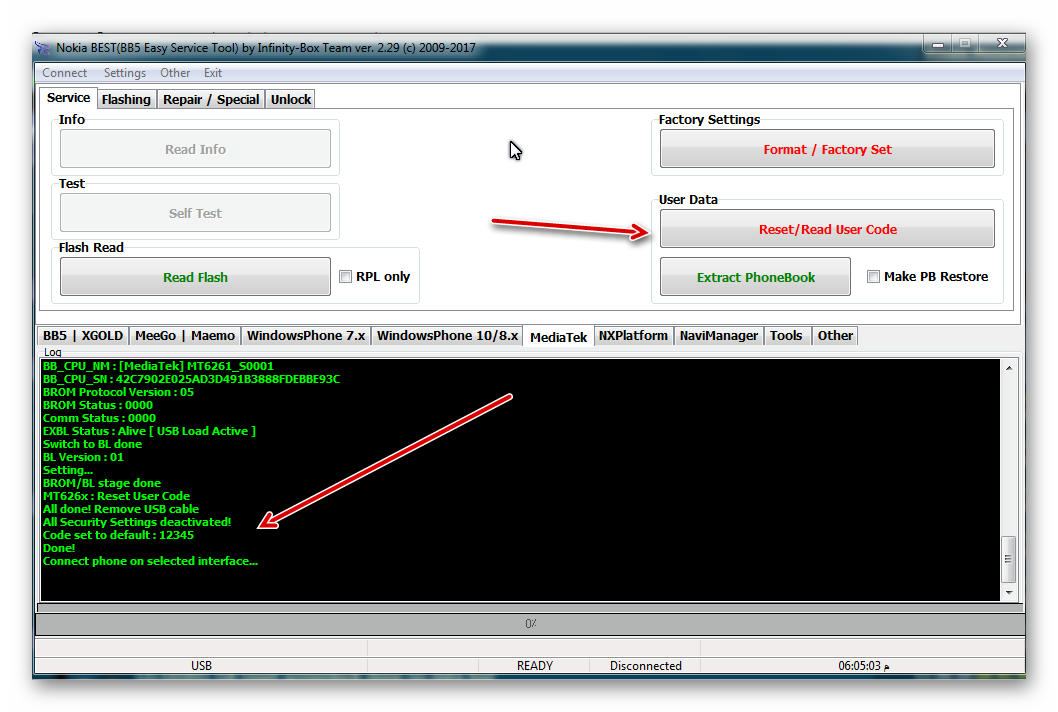Open the Unlock tab
The width and height of the screenshot is (1058, 712).
click(x=291, y=99)
